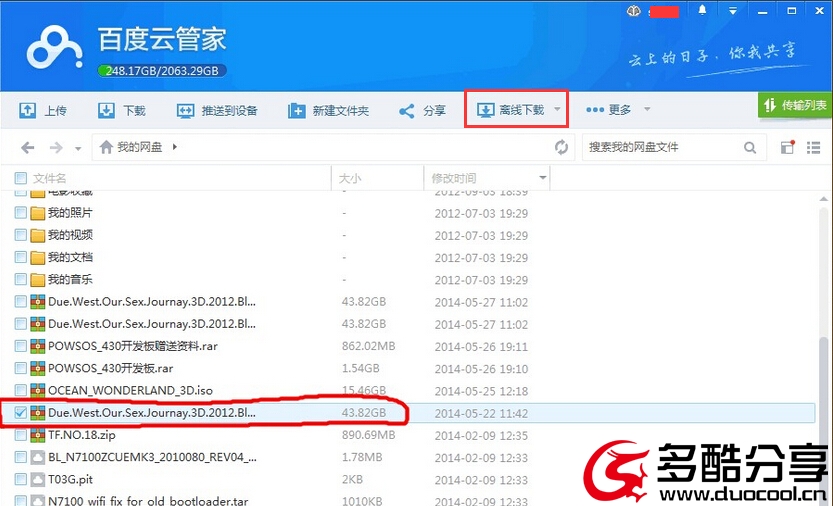Select the file name POWSOS_430开发板赠送资料.rar
Viewport: 833px width, 506px height.
click(x=133, y=346)
